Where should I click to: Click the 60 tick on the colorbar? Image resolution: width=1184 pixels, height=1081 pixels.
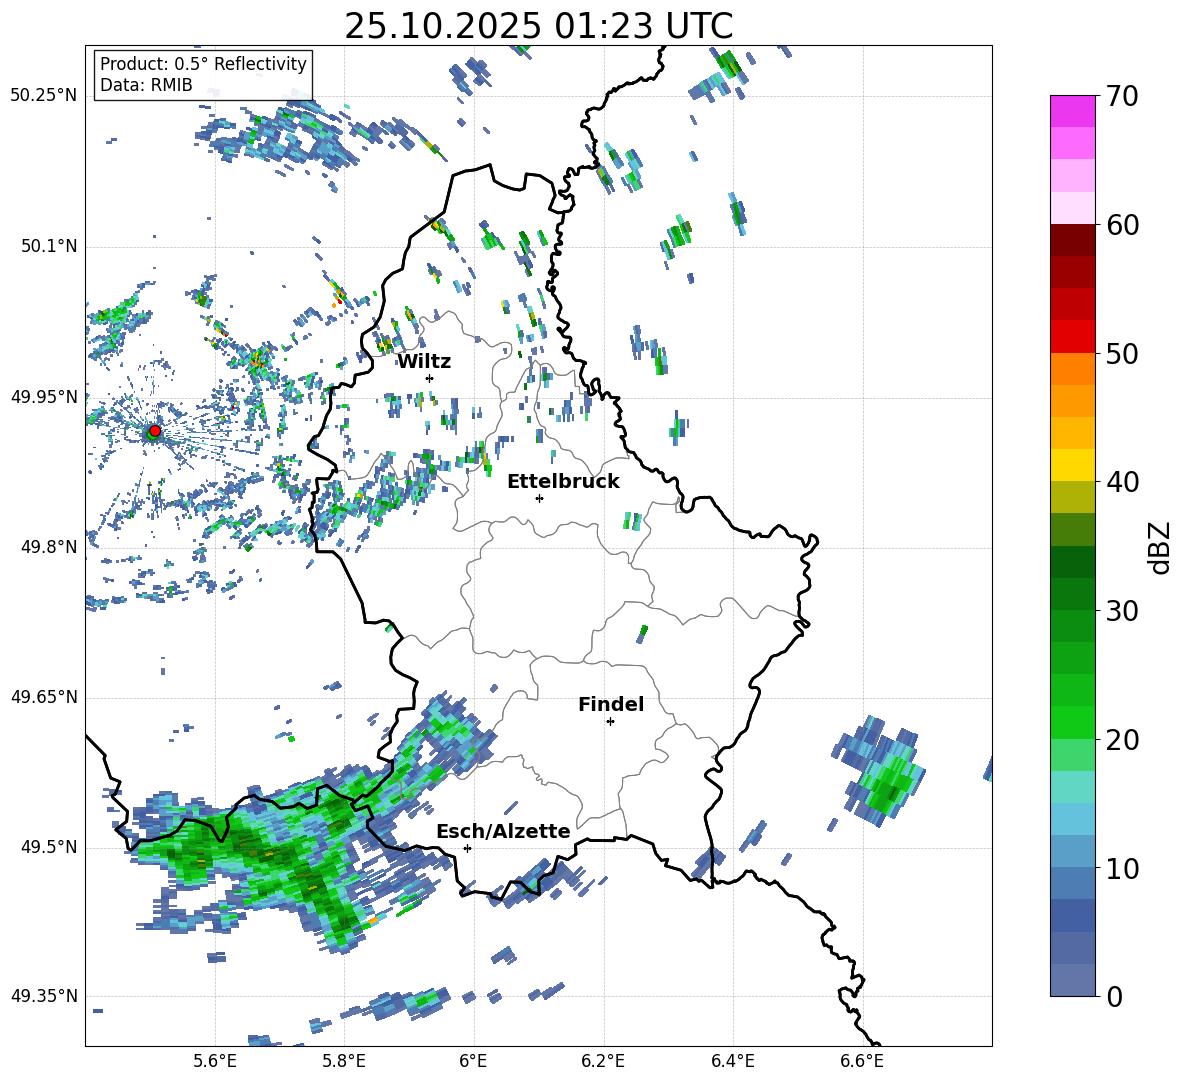pos(1122,225)
